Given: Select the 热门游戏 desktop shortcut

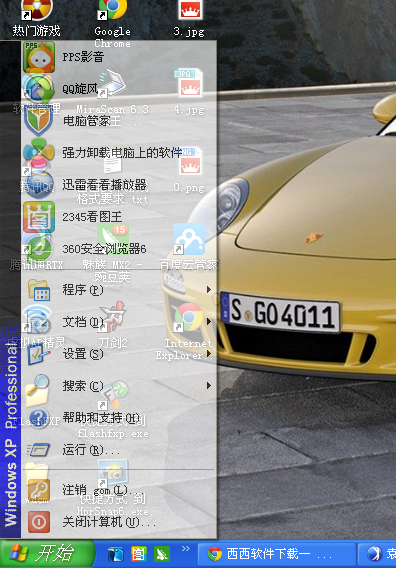Looking at the screenshot, I should (x=36, y=18).
